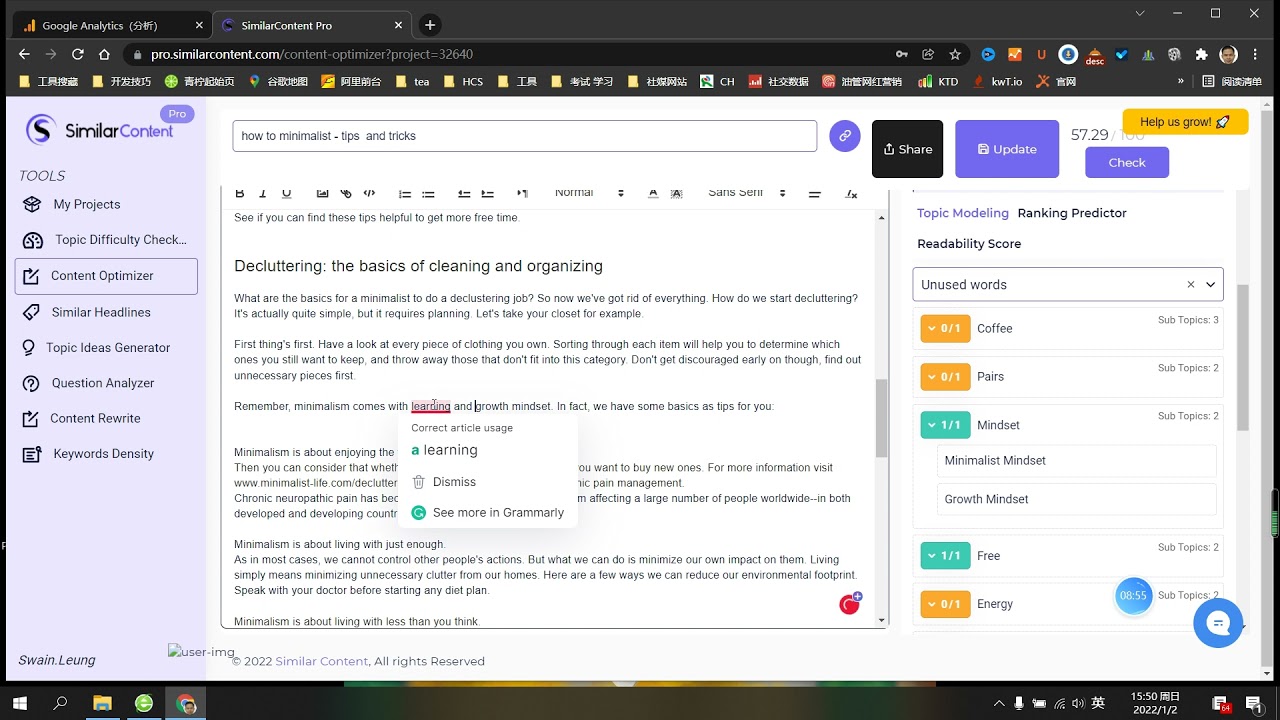The height and width of the screenshot is (720, 1280).
Task: Expand the Coffee 0/1 topic badge
Action: coord(945,328)
